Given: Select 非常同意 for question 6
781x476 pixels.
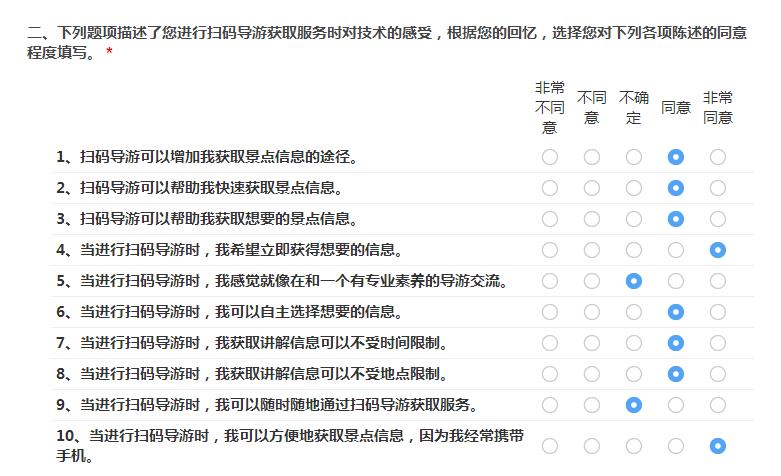Looking at the screenshot, I should (x=717, y=312).
